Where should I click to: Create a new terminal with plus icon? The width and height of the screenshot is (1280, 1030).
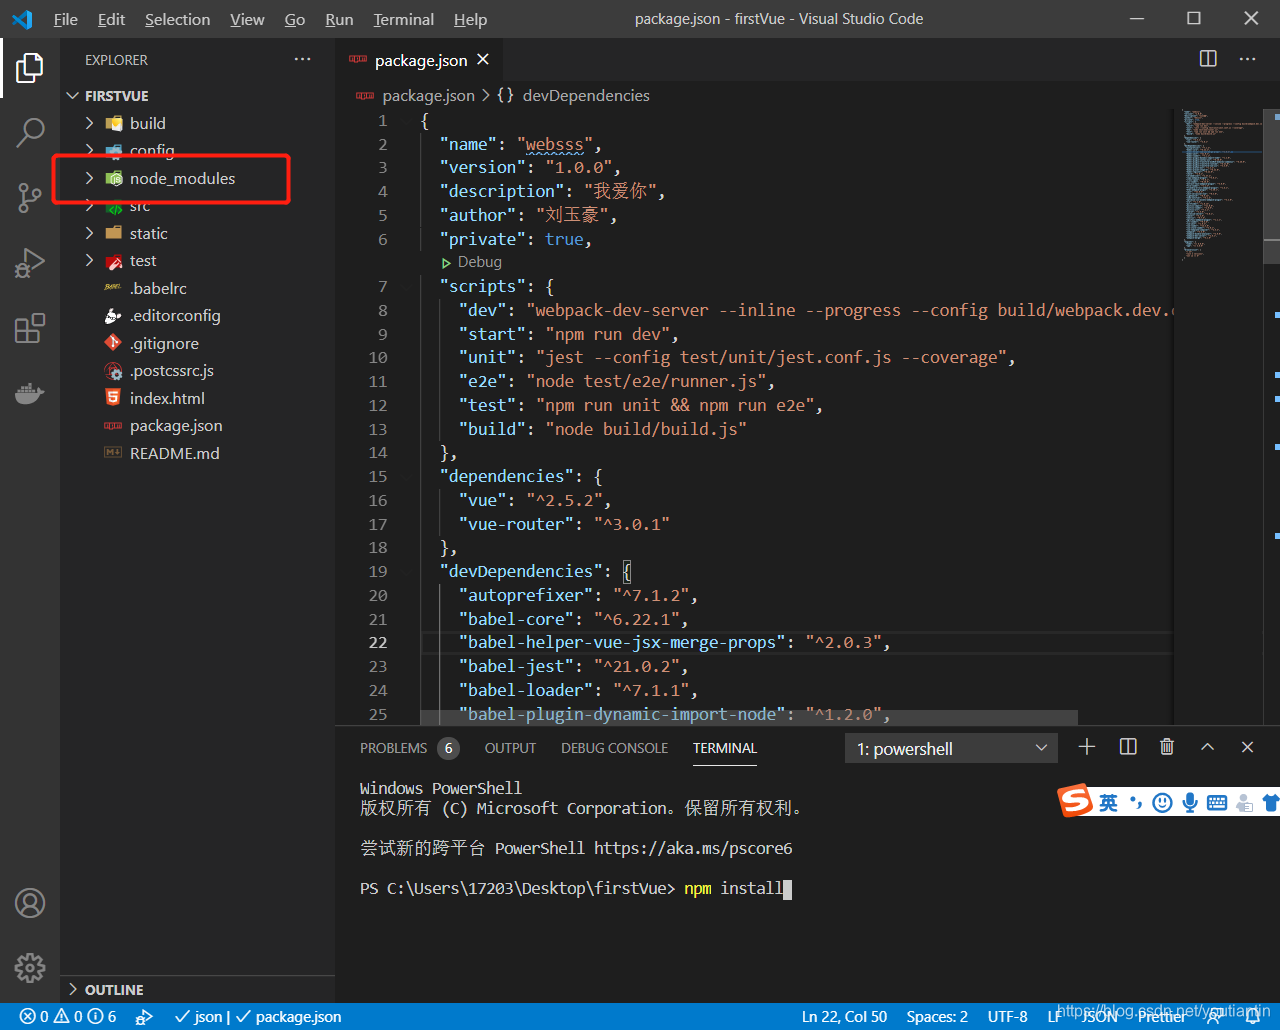(x=1087, y=747)
